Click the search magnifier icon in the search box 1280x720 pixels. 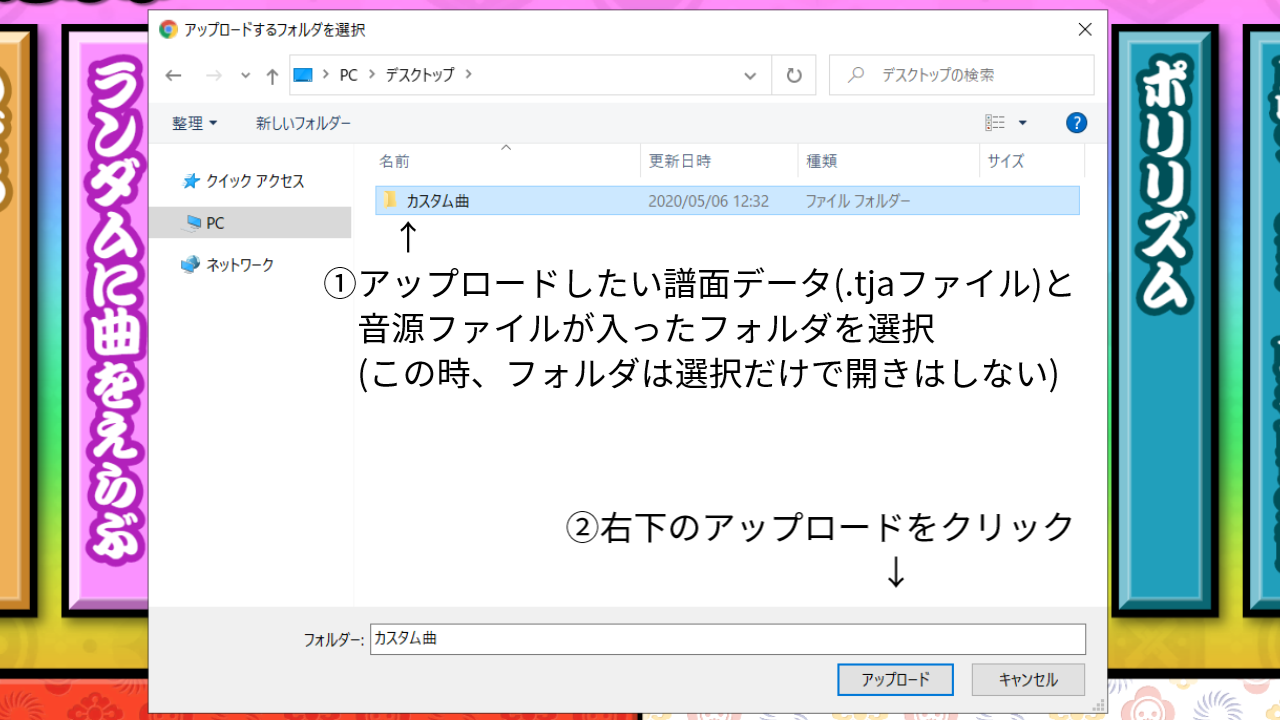click(x=855, y=74)
